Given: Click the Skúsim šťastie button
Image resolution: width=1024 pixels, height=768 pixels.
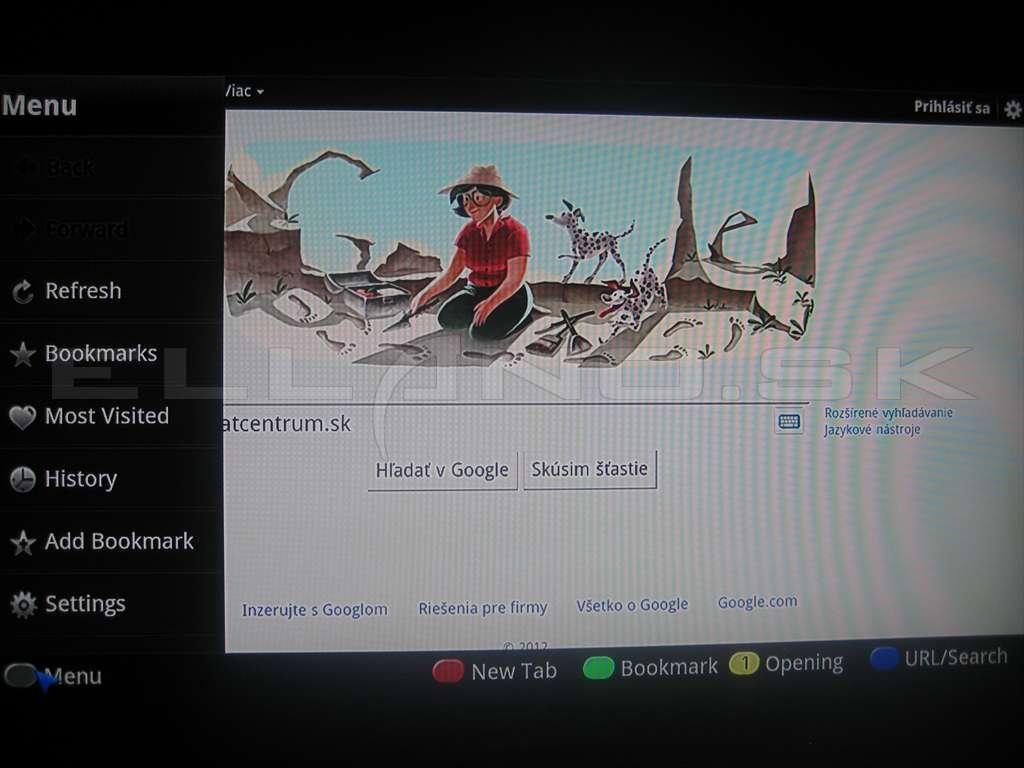Looking at the screenshot, I should click(590, 469).
